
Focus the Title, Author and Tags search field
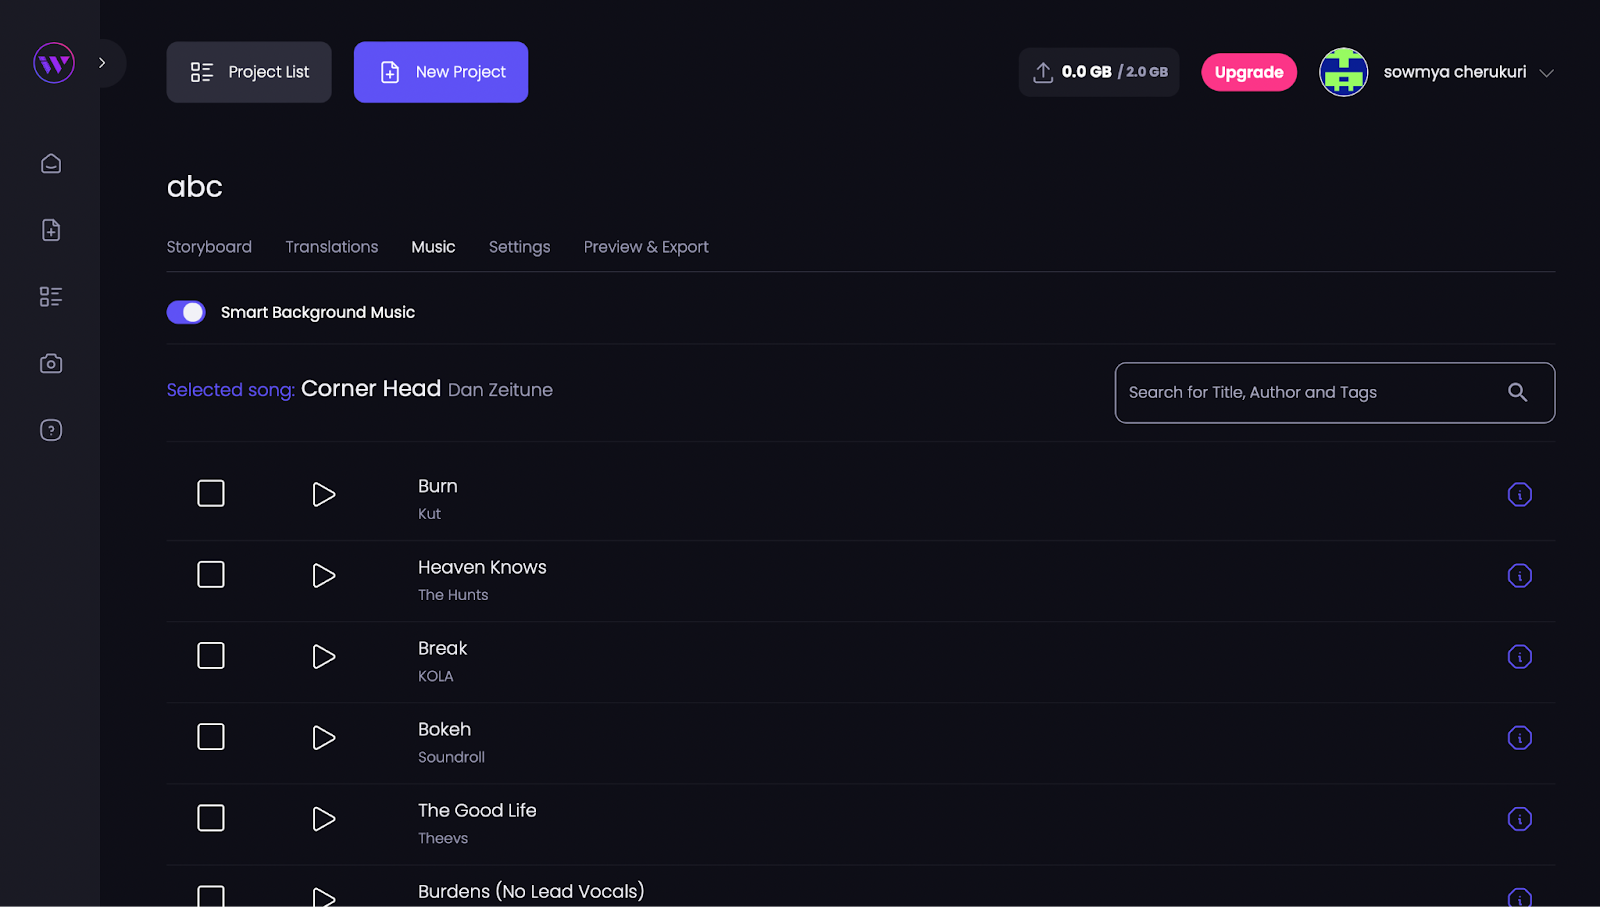[x=1335, y=393]
